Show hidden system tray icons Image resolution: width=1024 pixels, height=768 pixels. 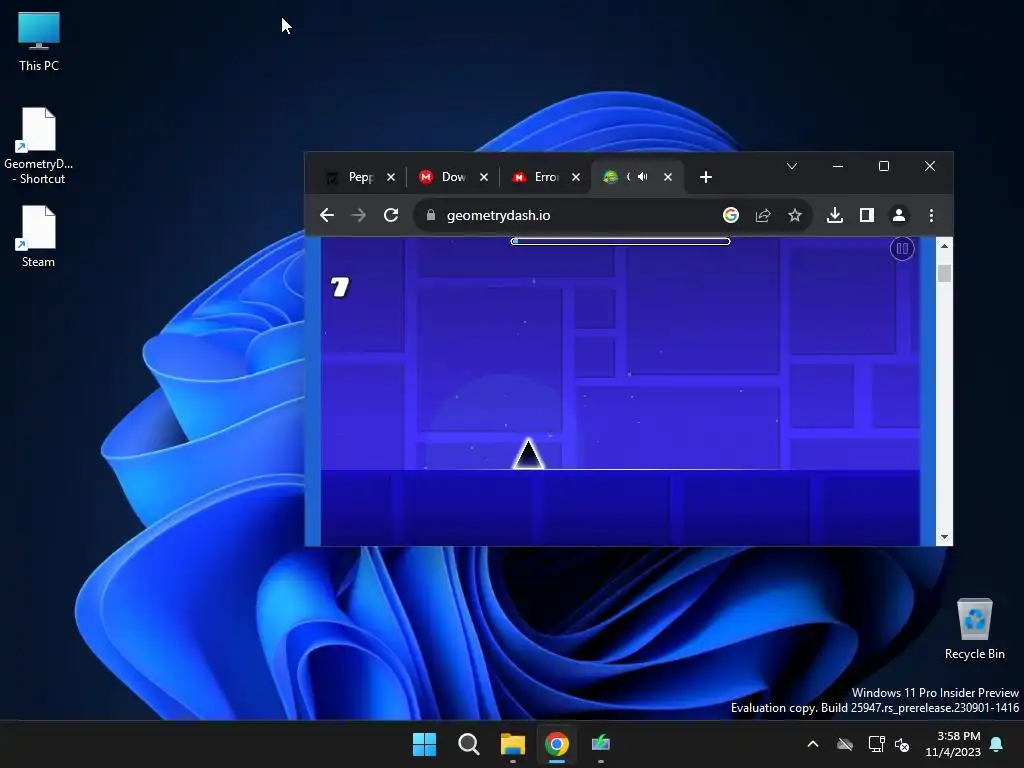[813, 744]
